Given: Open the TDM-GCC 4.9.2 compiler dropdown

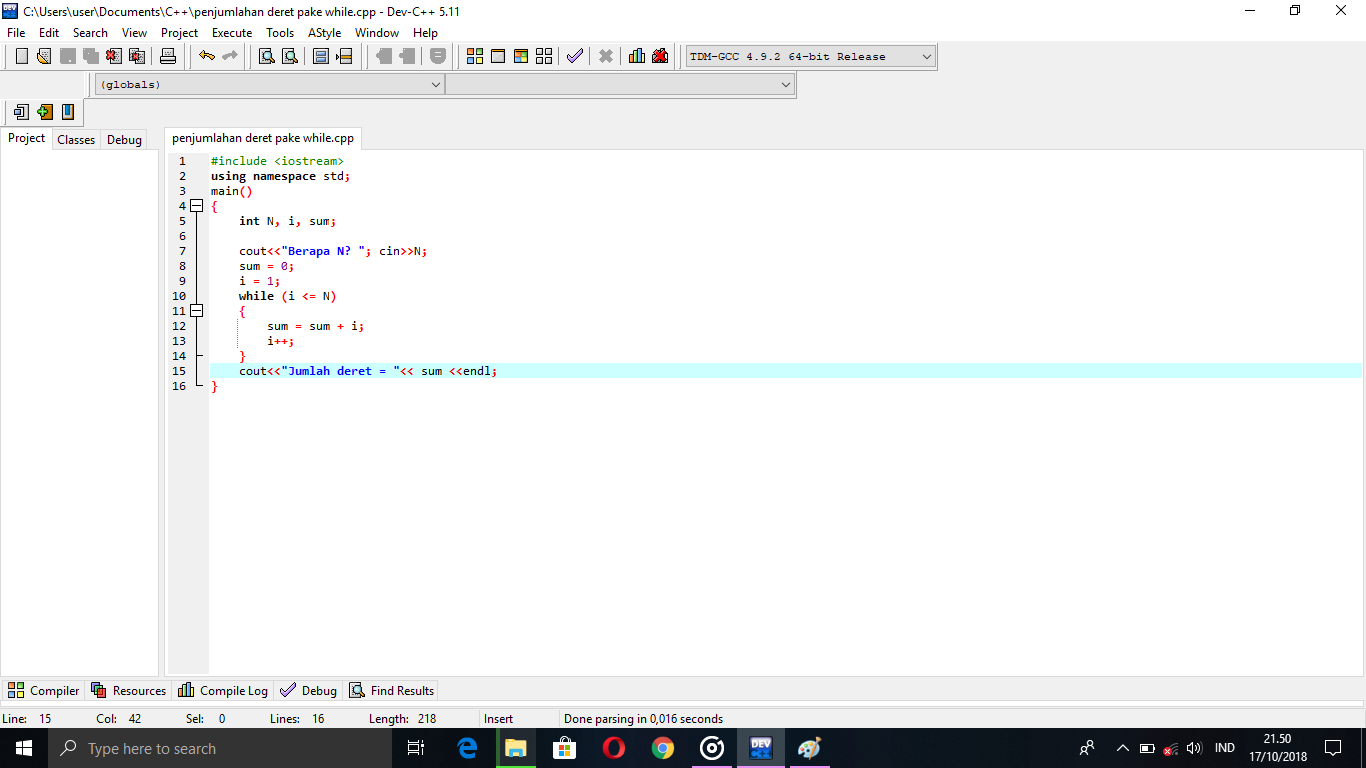Looking at the screenshot, I should pos(925,56).
